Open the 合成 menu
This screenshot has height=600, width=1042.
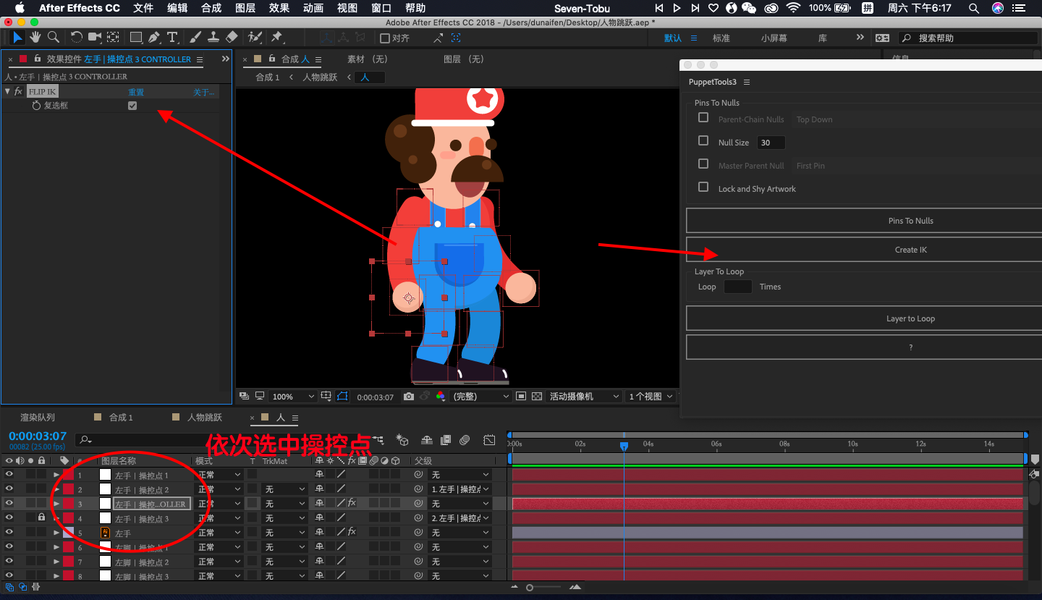point(211,8)
